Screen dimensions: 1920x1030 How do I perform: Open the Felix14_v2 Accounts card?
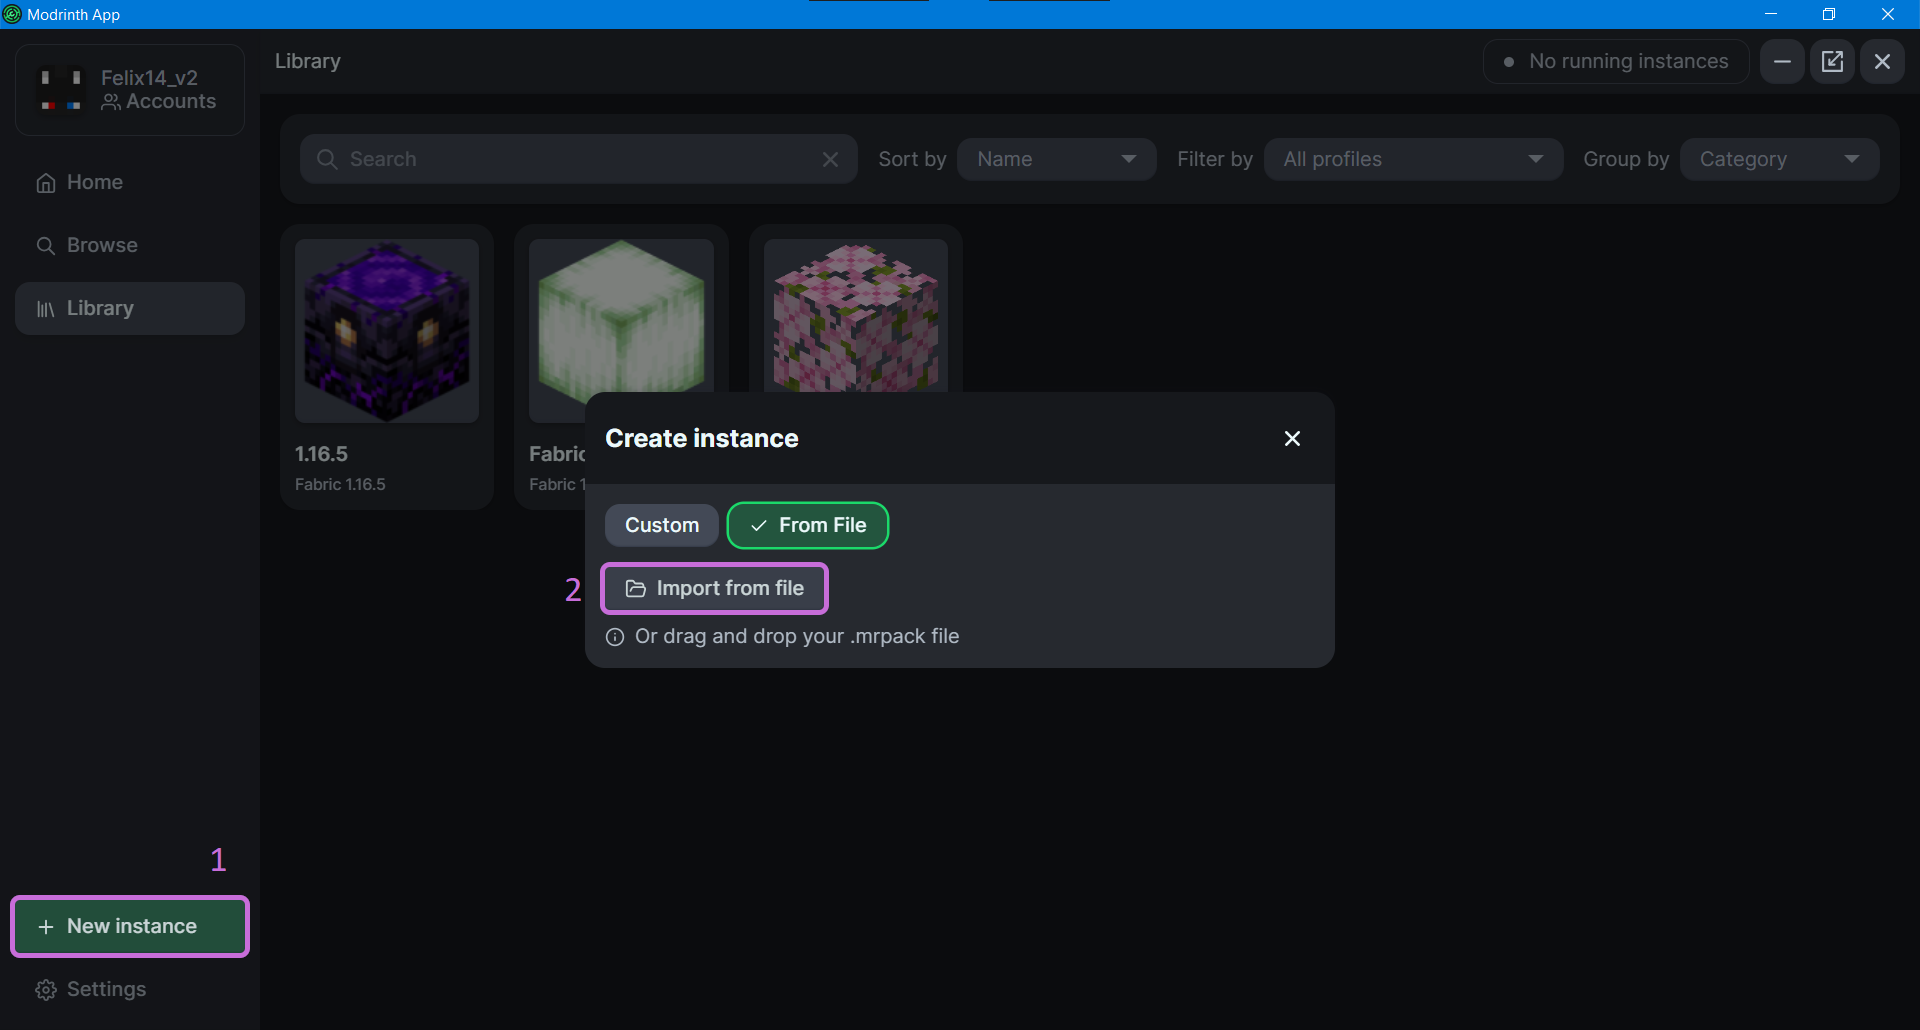130,90
